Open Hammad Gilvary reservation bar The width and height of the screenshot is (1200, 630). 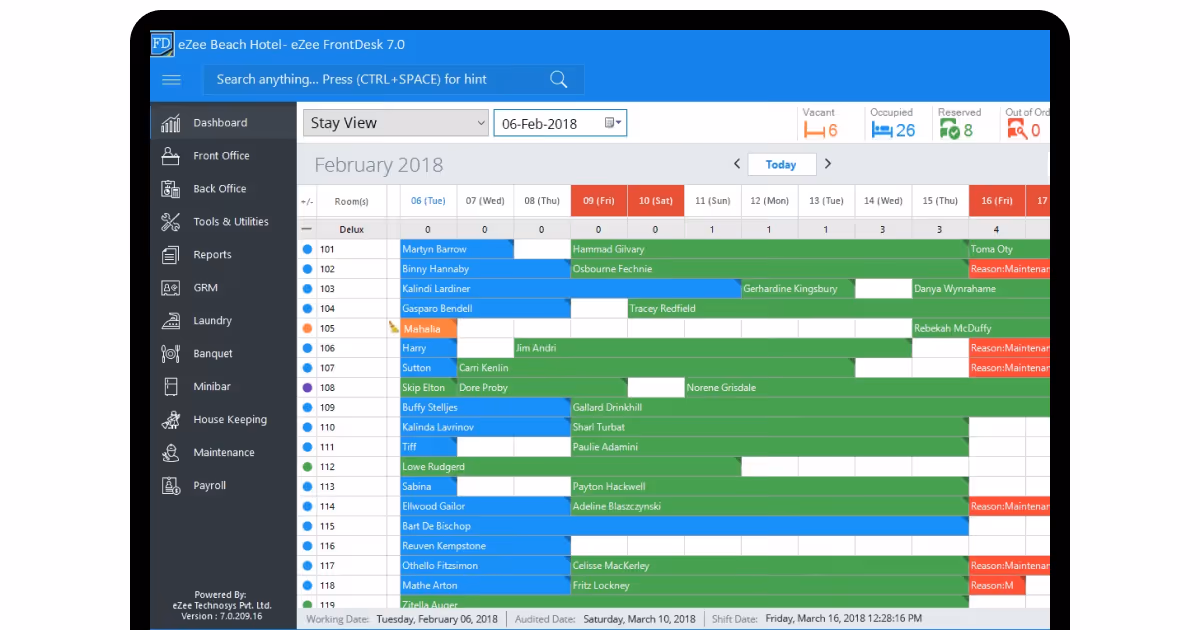pyautogui.click(x=769, y=249)
